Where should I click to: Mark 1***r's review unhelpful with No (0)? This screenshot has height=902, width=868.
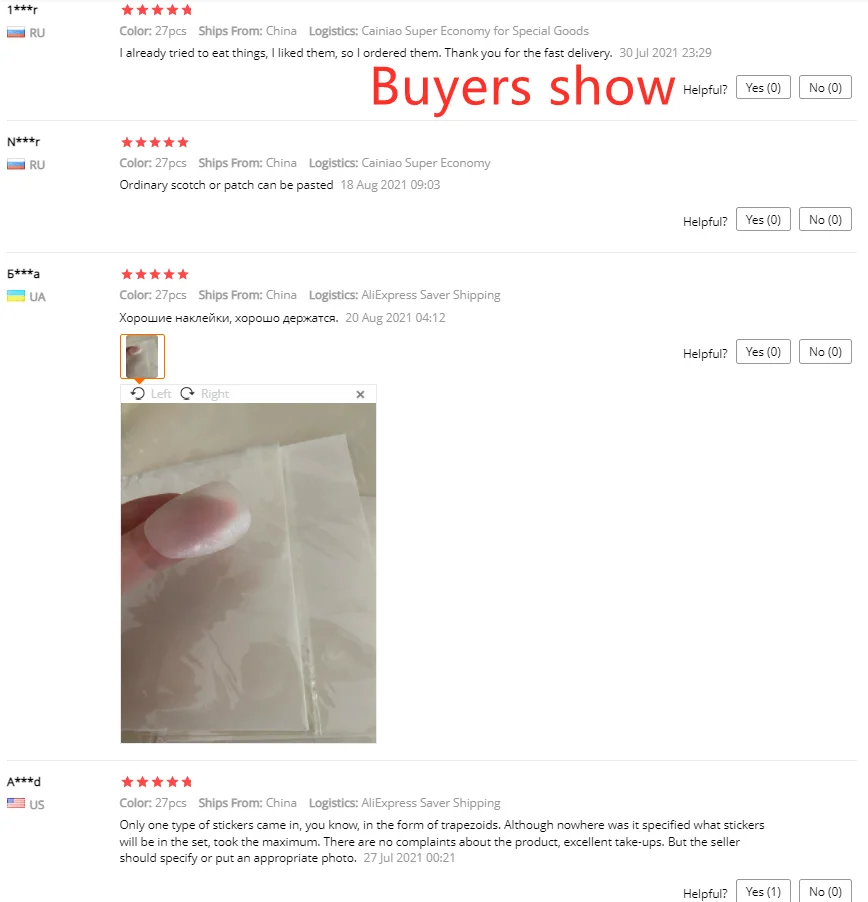click(825, 87)
